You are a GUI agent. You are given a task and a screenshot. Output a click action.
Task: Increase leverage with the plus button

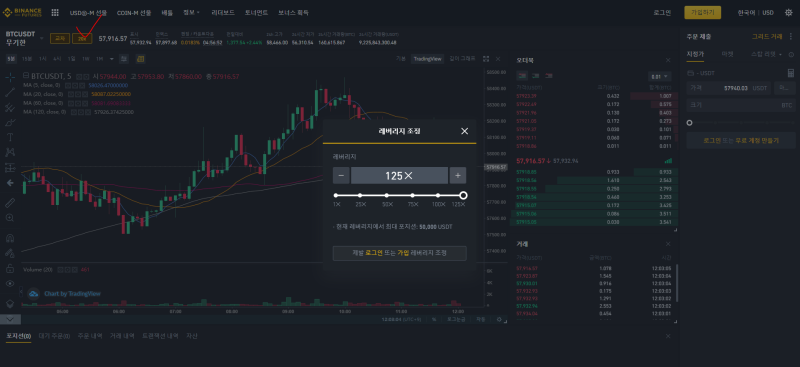(x=458, y=176)
